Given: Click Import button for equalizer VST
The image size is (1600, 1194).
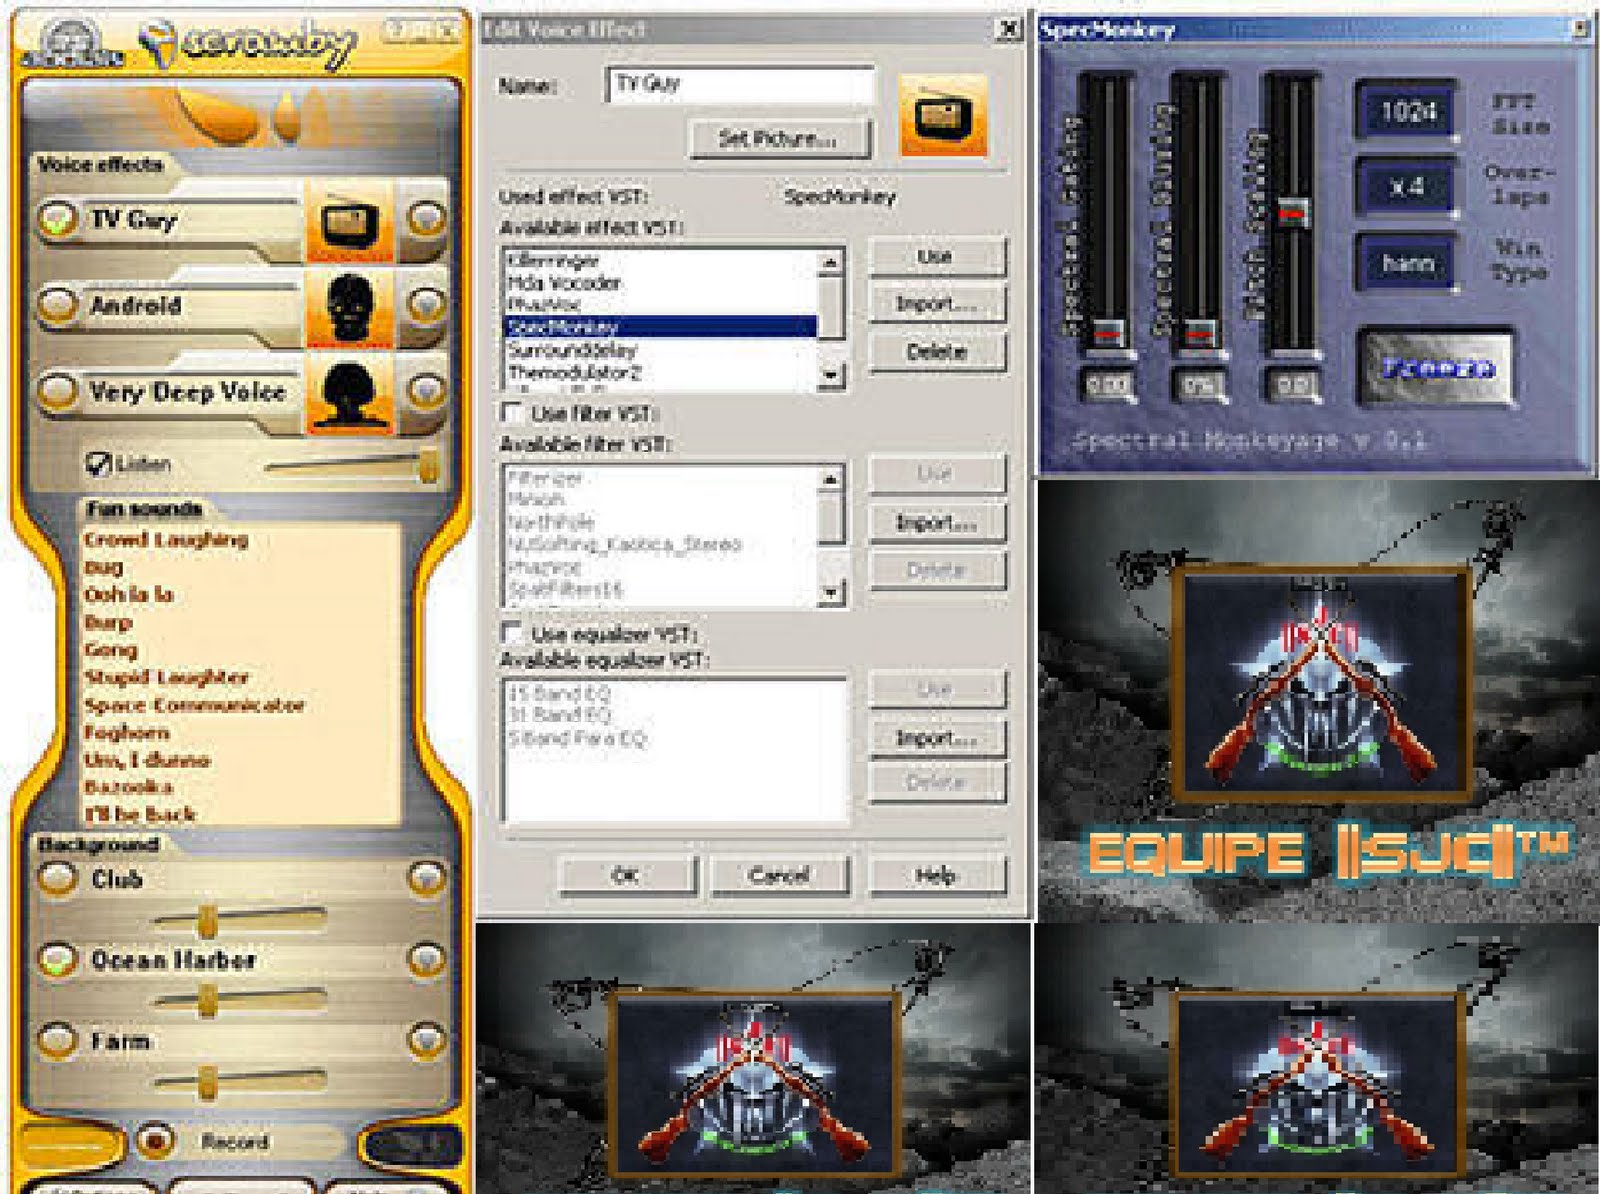Looking at the screenshot, I should [936, 738].
